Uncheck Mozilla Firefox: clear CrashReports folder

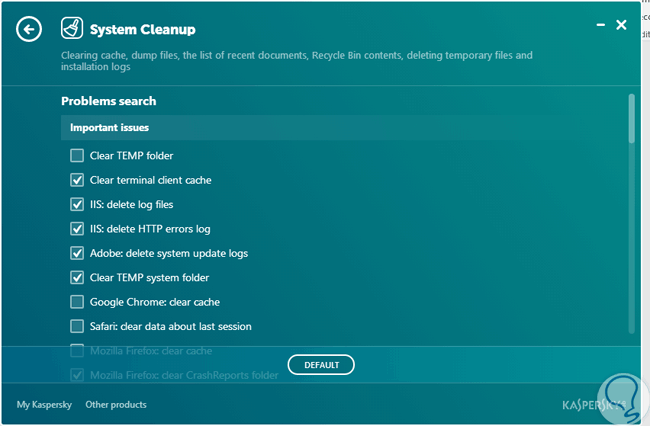[x=77, y=375]
